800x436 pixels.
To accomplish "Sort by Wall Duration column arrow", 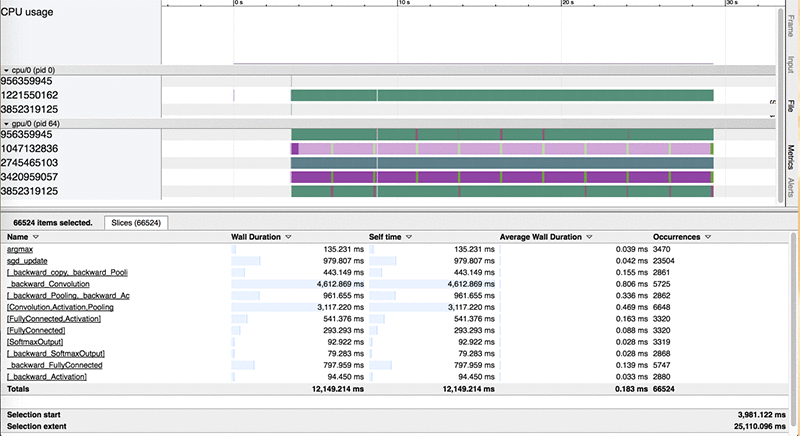I will point(288,237).
